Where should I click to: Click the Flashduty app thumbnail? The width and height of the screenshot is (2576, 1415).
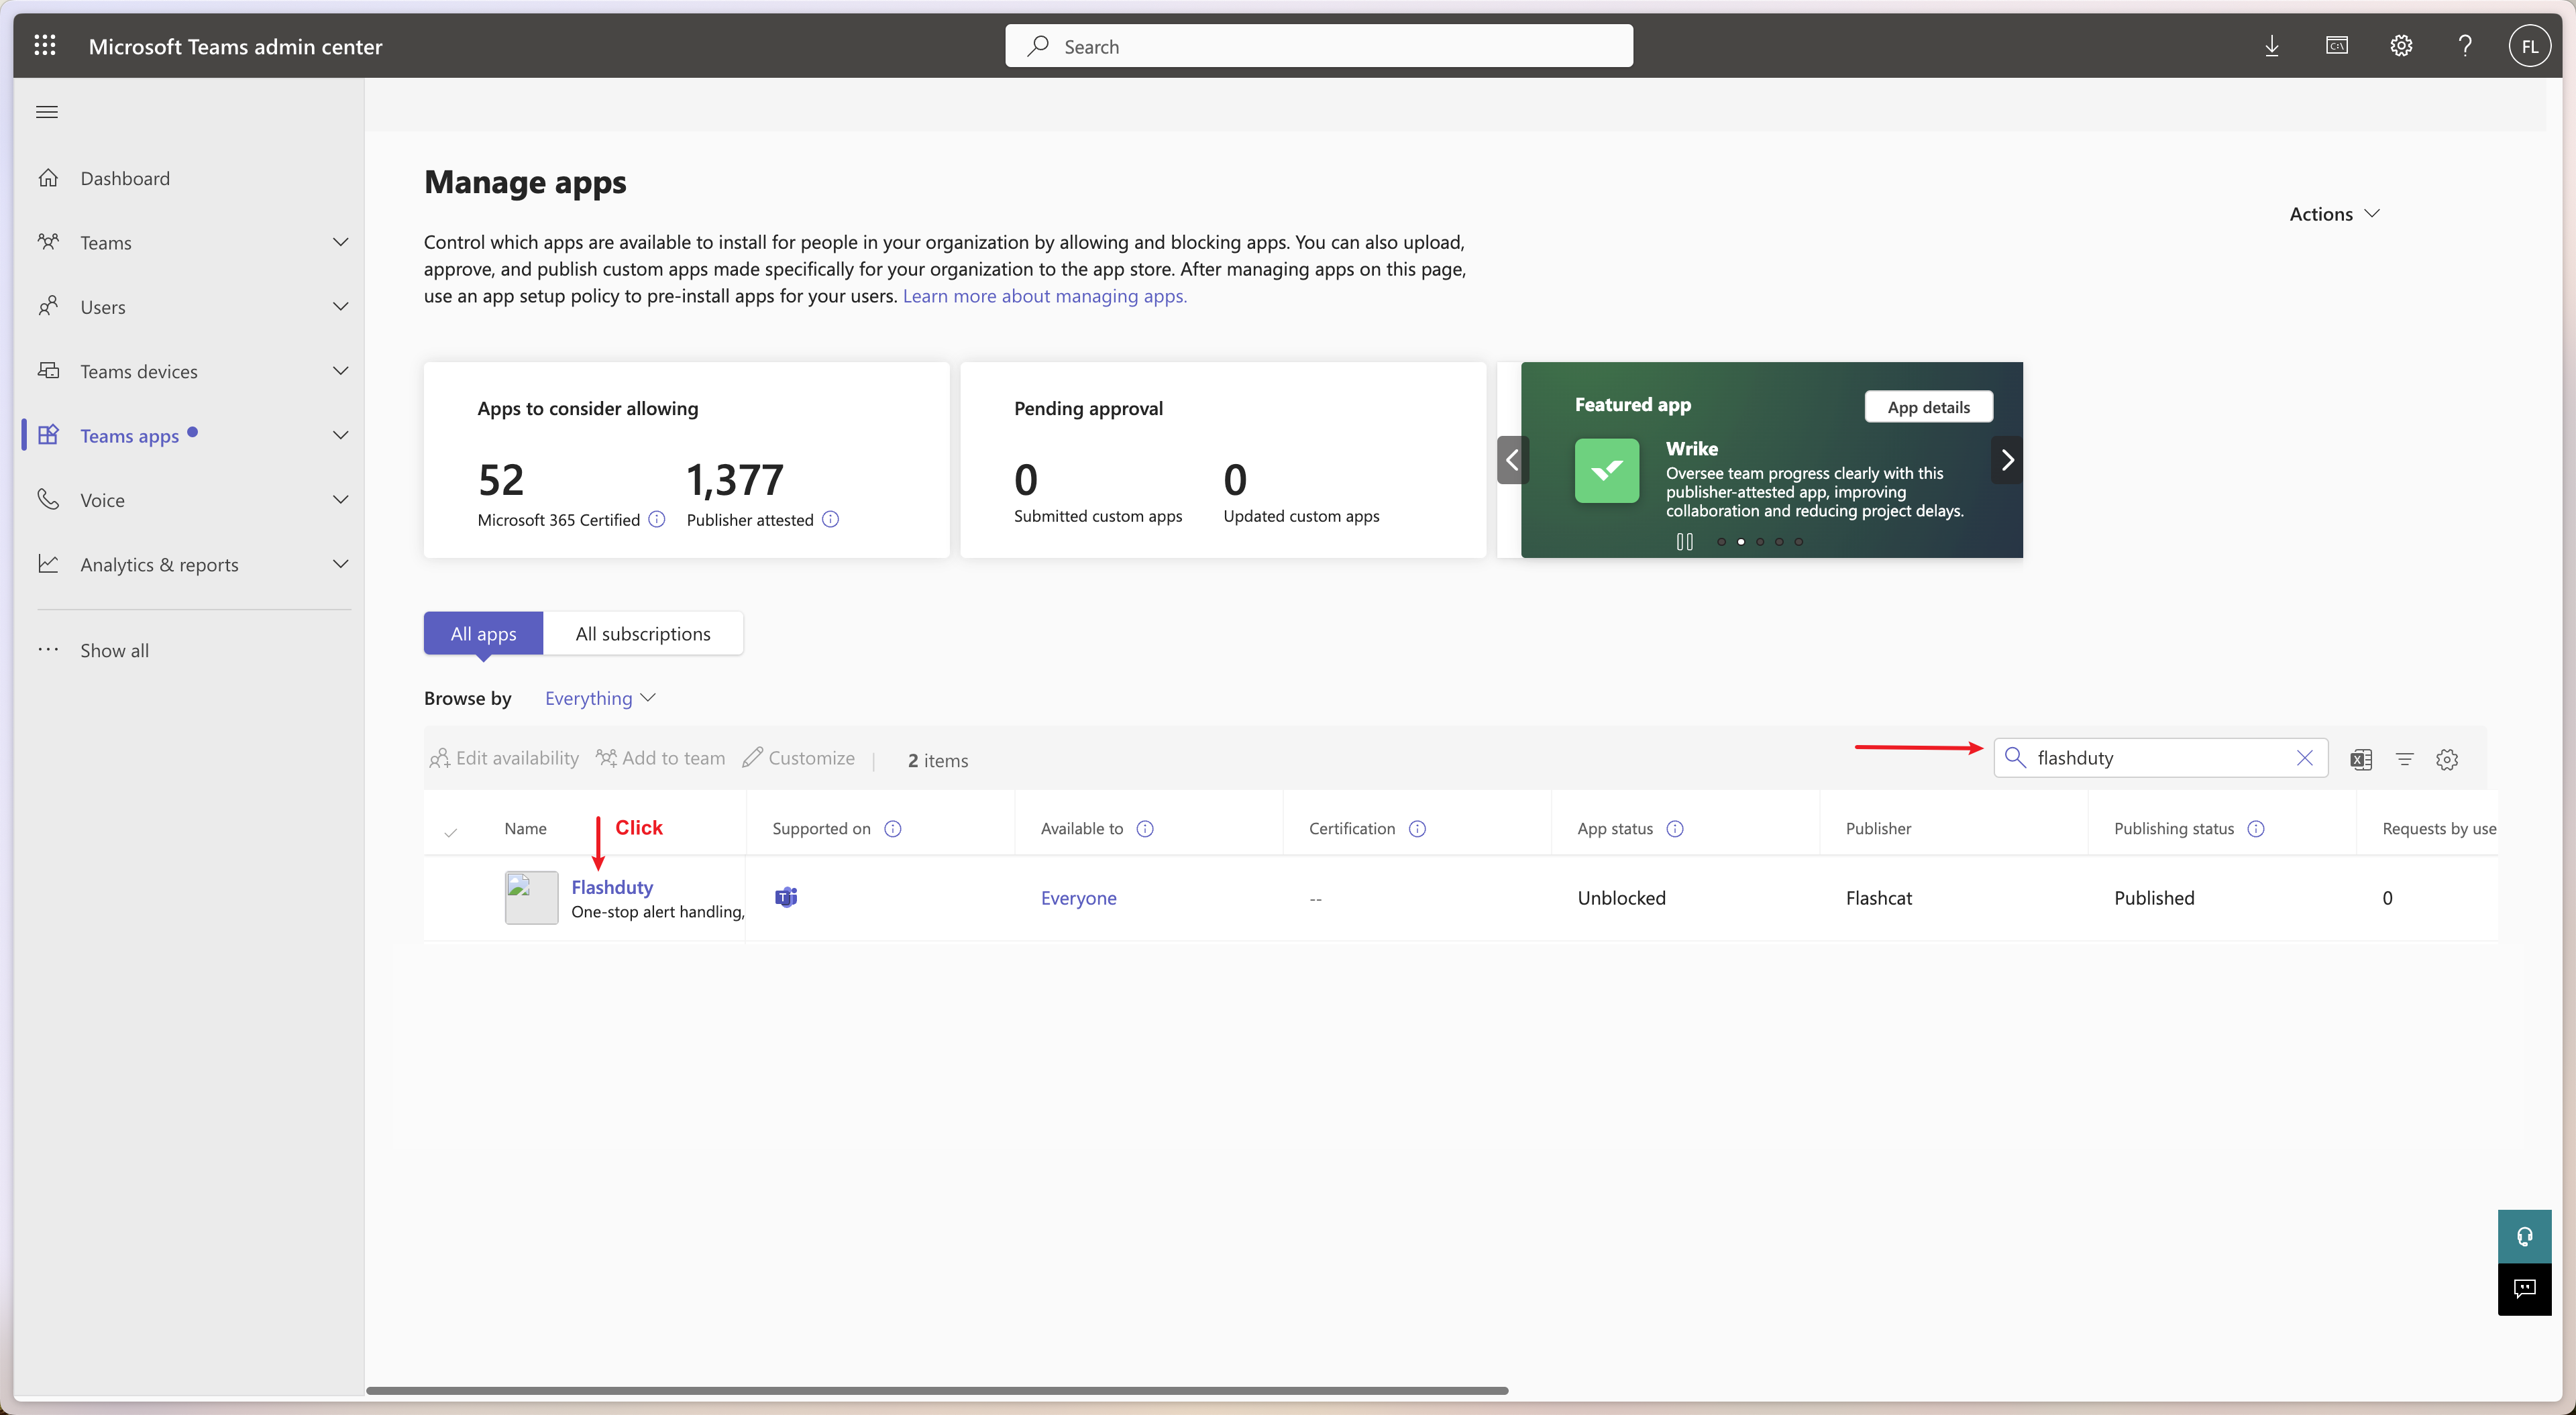point(531,897)
